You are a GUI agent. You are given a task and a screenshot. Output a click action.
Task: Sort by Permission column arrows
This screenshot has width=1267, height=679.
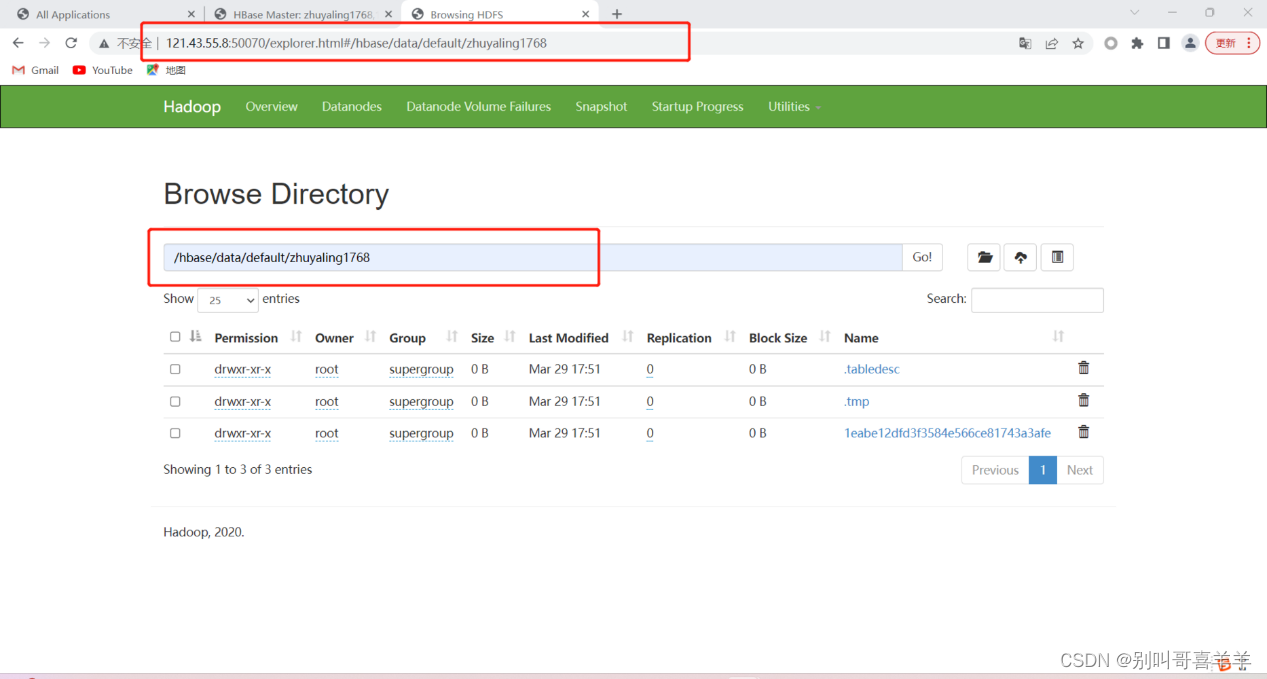coord(296,336)
